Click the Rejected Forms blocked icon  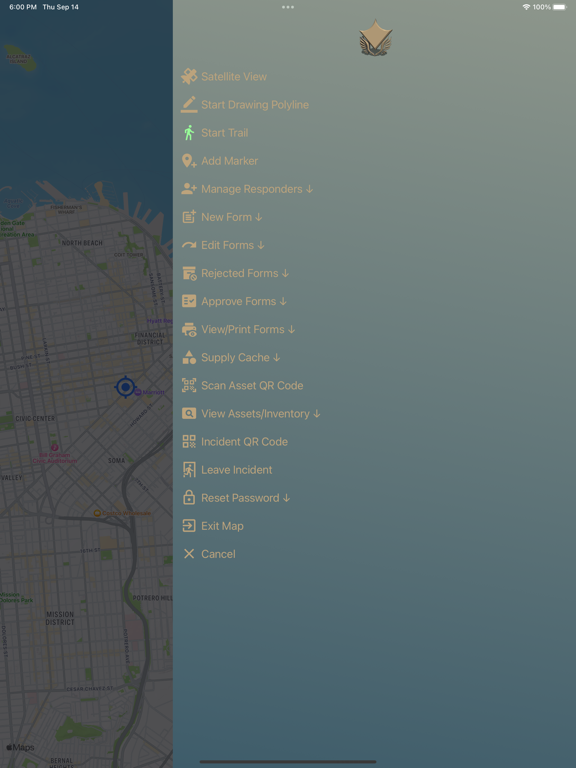pyautogui.click(x=189, y=273)
